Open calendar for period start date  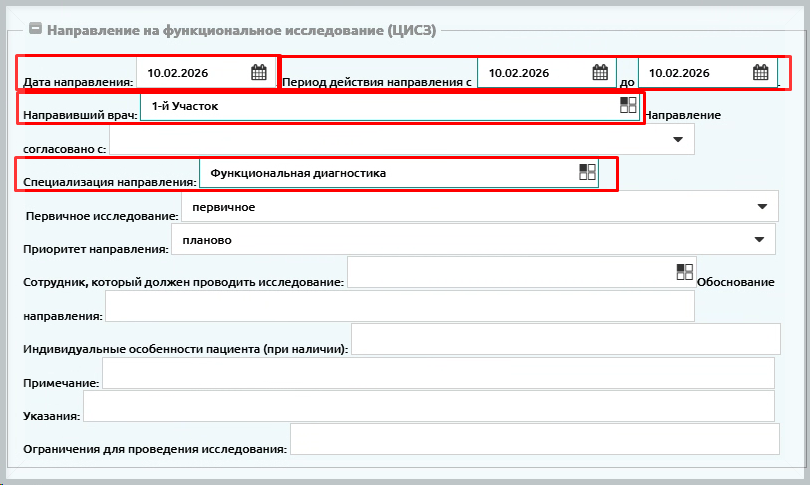(x=600, y=72)
